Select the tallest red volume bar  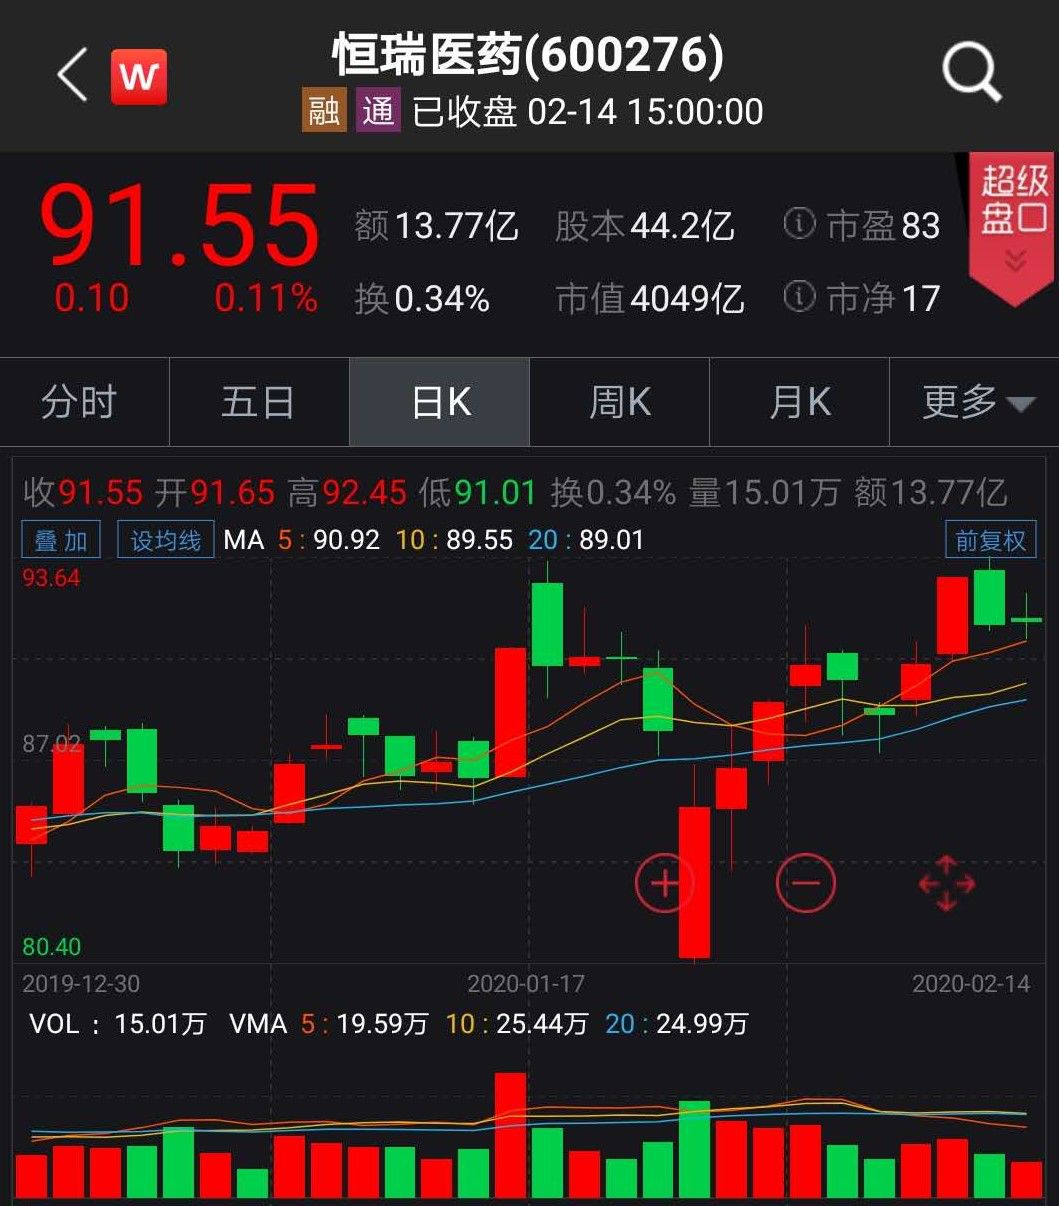tap(510, 1135)
